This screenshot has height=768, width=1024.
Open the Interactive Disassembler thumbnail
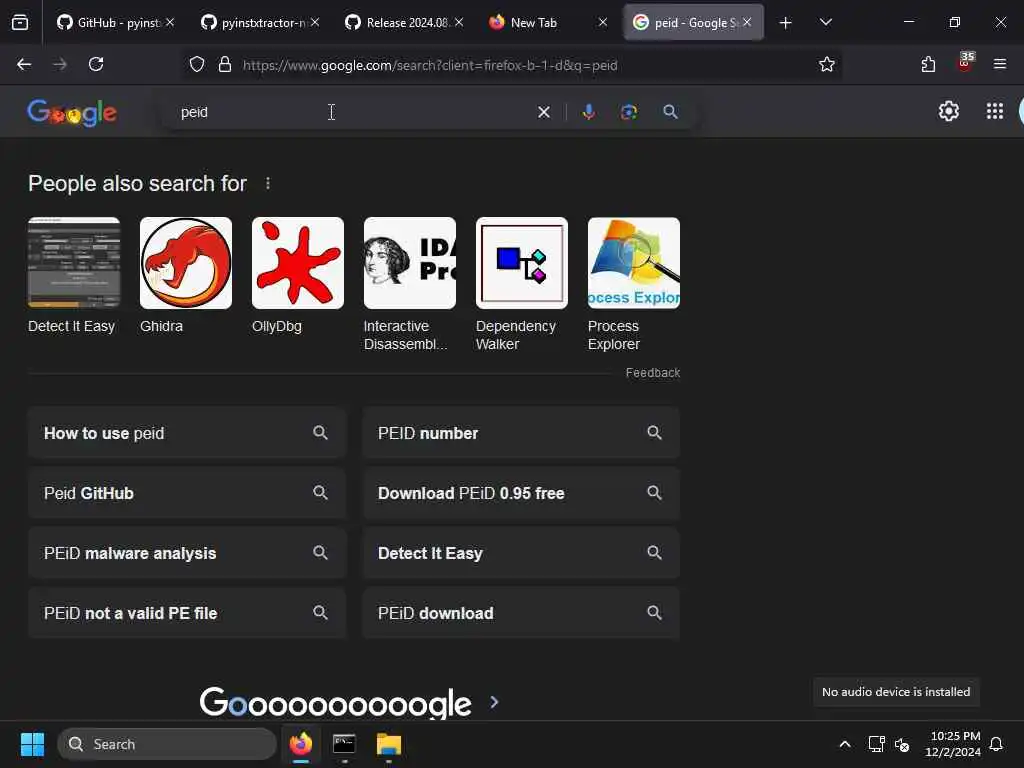point(409,263)
